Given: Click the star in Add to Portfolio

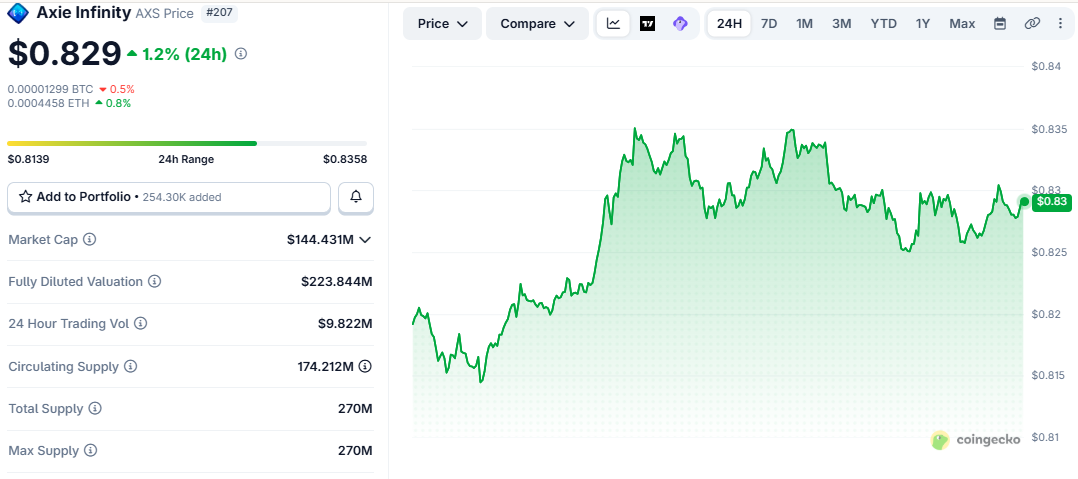Looking at the screenshot, I should (25, 197).
